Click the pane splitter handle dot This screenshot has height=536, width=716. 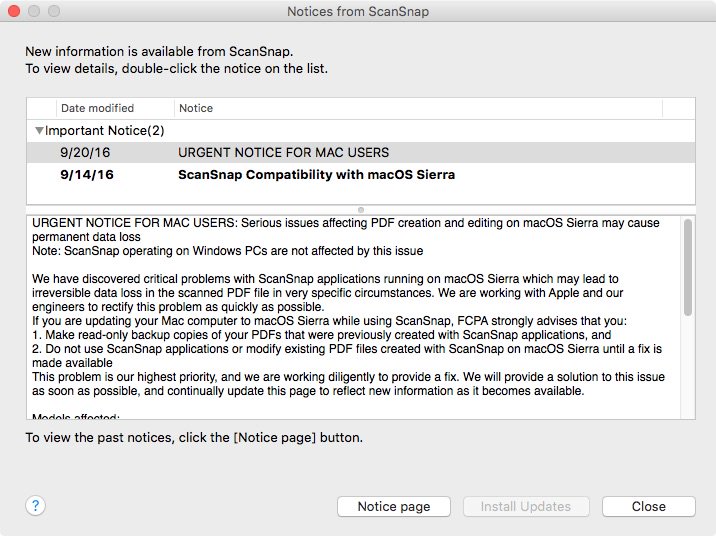point(361,210)
